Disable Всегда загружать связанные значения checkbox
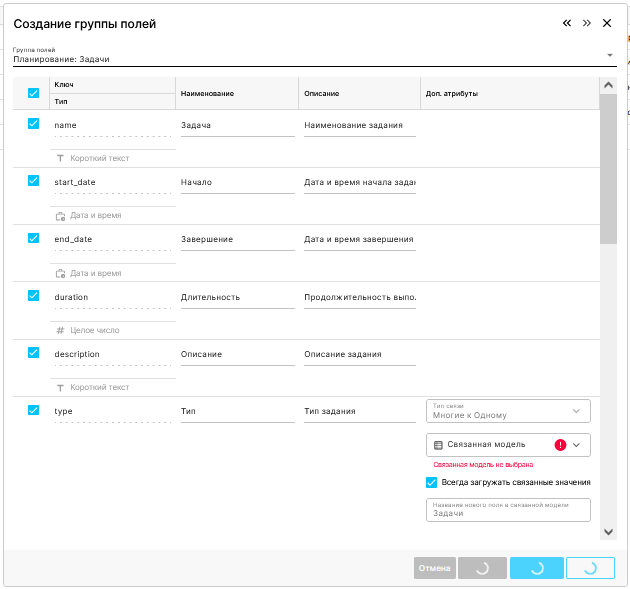Viewport: 630px width, 589px height. pyautogui.click(x=432, y=482)
